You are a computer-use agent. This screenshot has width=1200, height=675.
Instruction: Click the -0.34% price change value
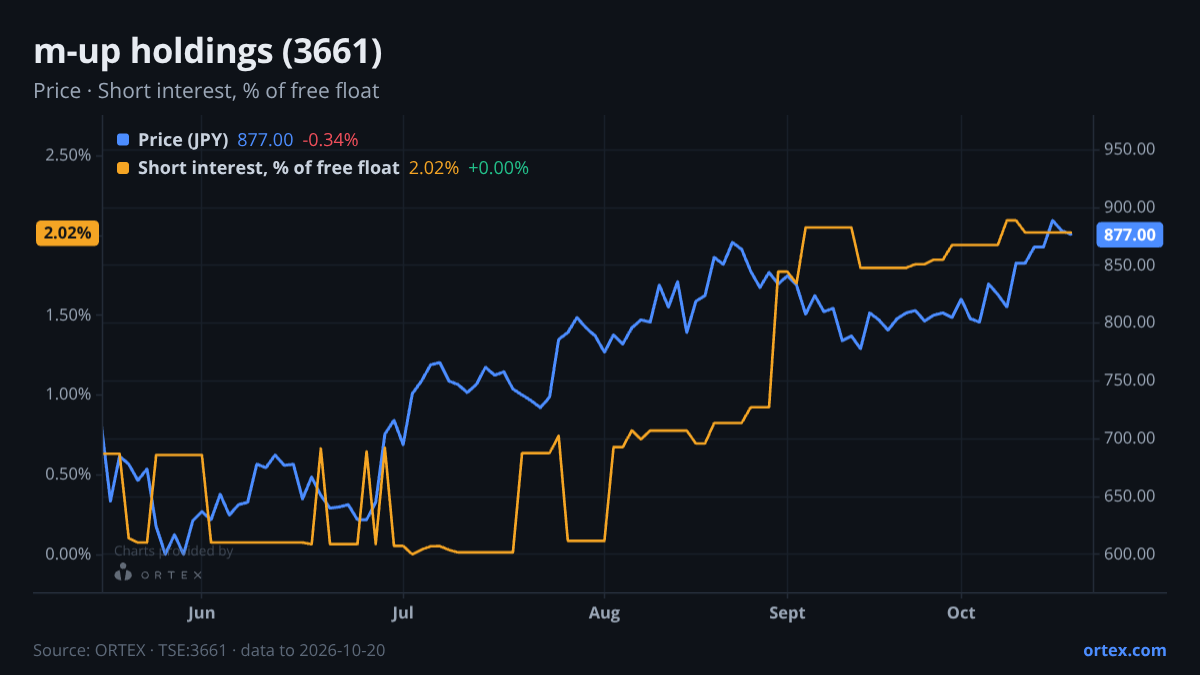(330, 140)
